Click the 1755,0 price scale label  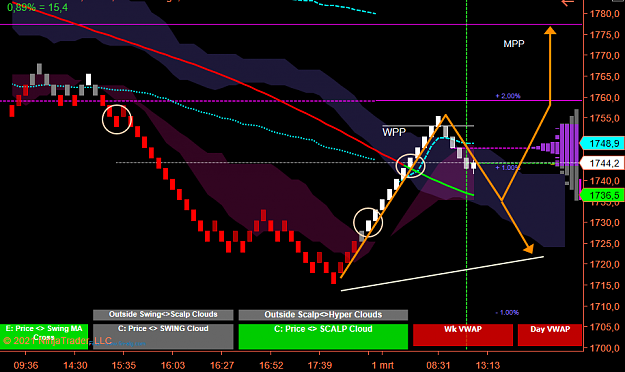[604, 118]
